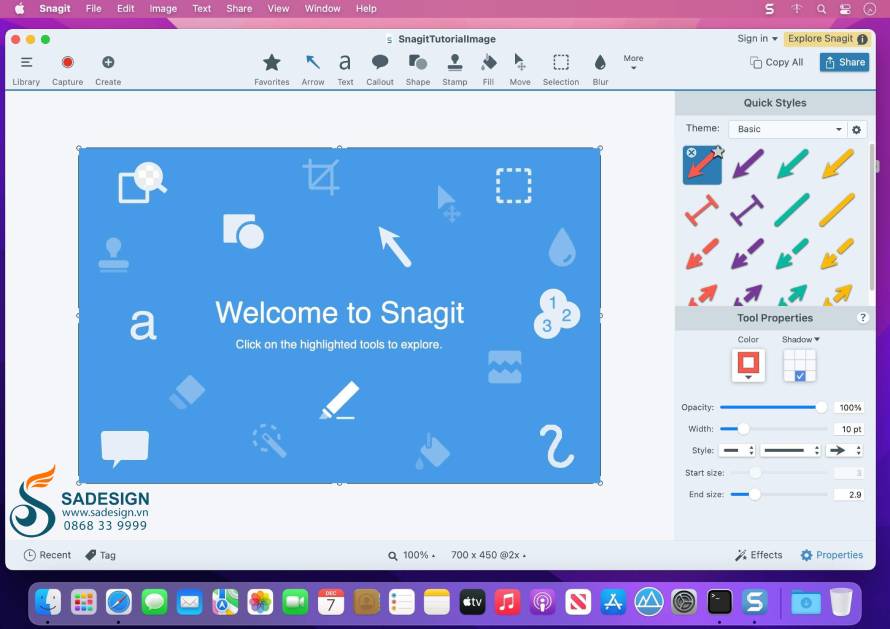Open the Window menu
This screenshot has width=890, height=629.
coord(322,9)
